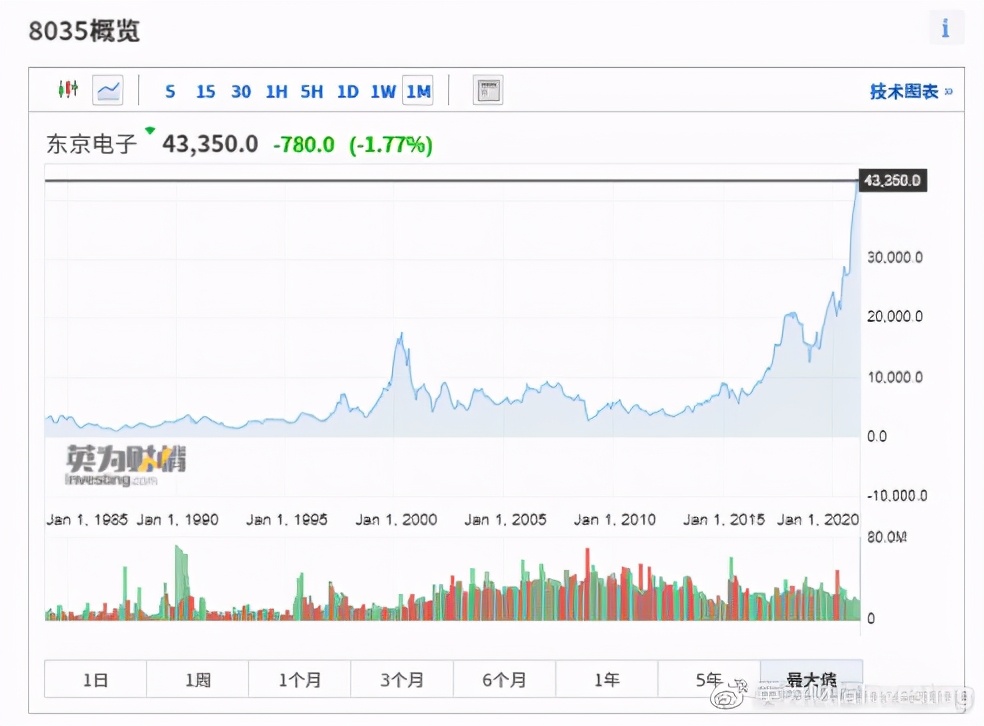Show the 6个月 time range
Viewport: 984px width, 726px height.
tap(505, 679)
